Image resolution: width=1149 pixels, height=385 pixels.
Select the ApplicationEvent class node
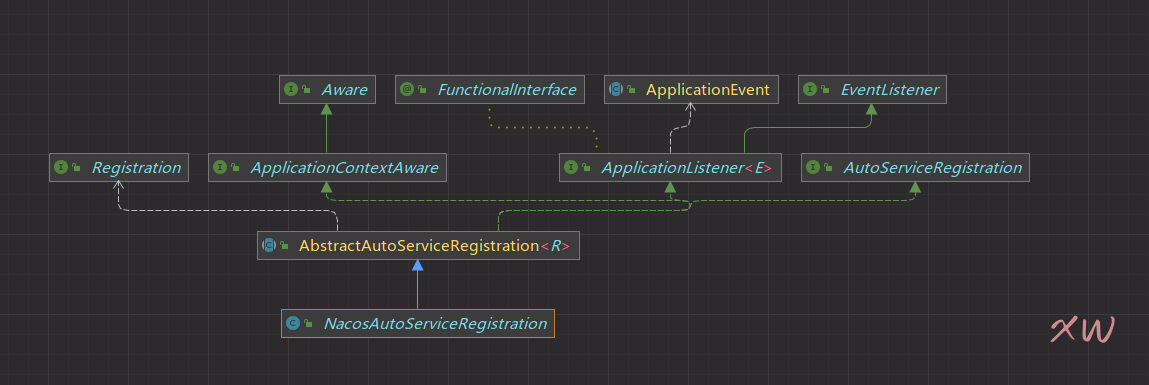click(692, 89)
